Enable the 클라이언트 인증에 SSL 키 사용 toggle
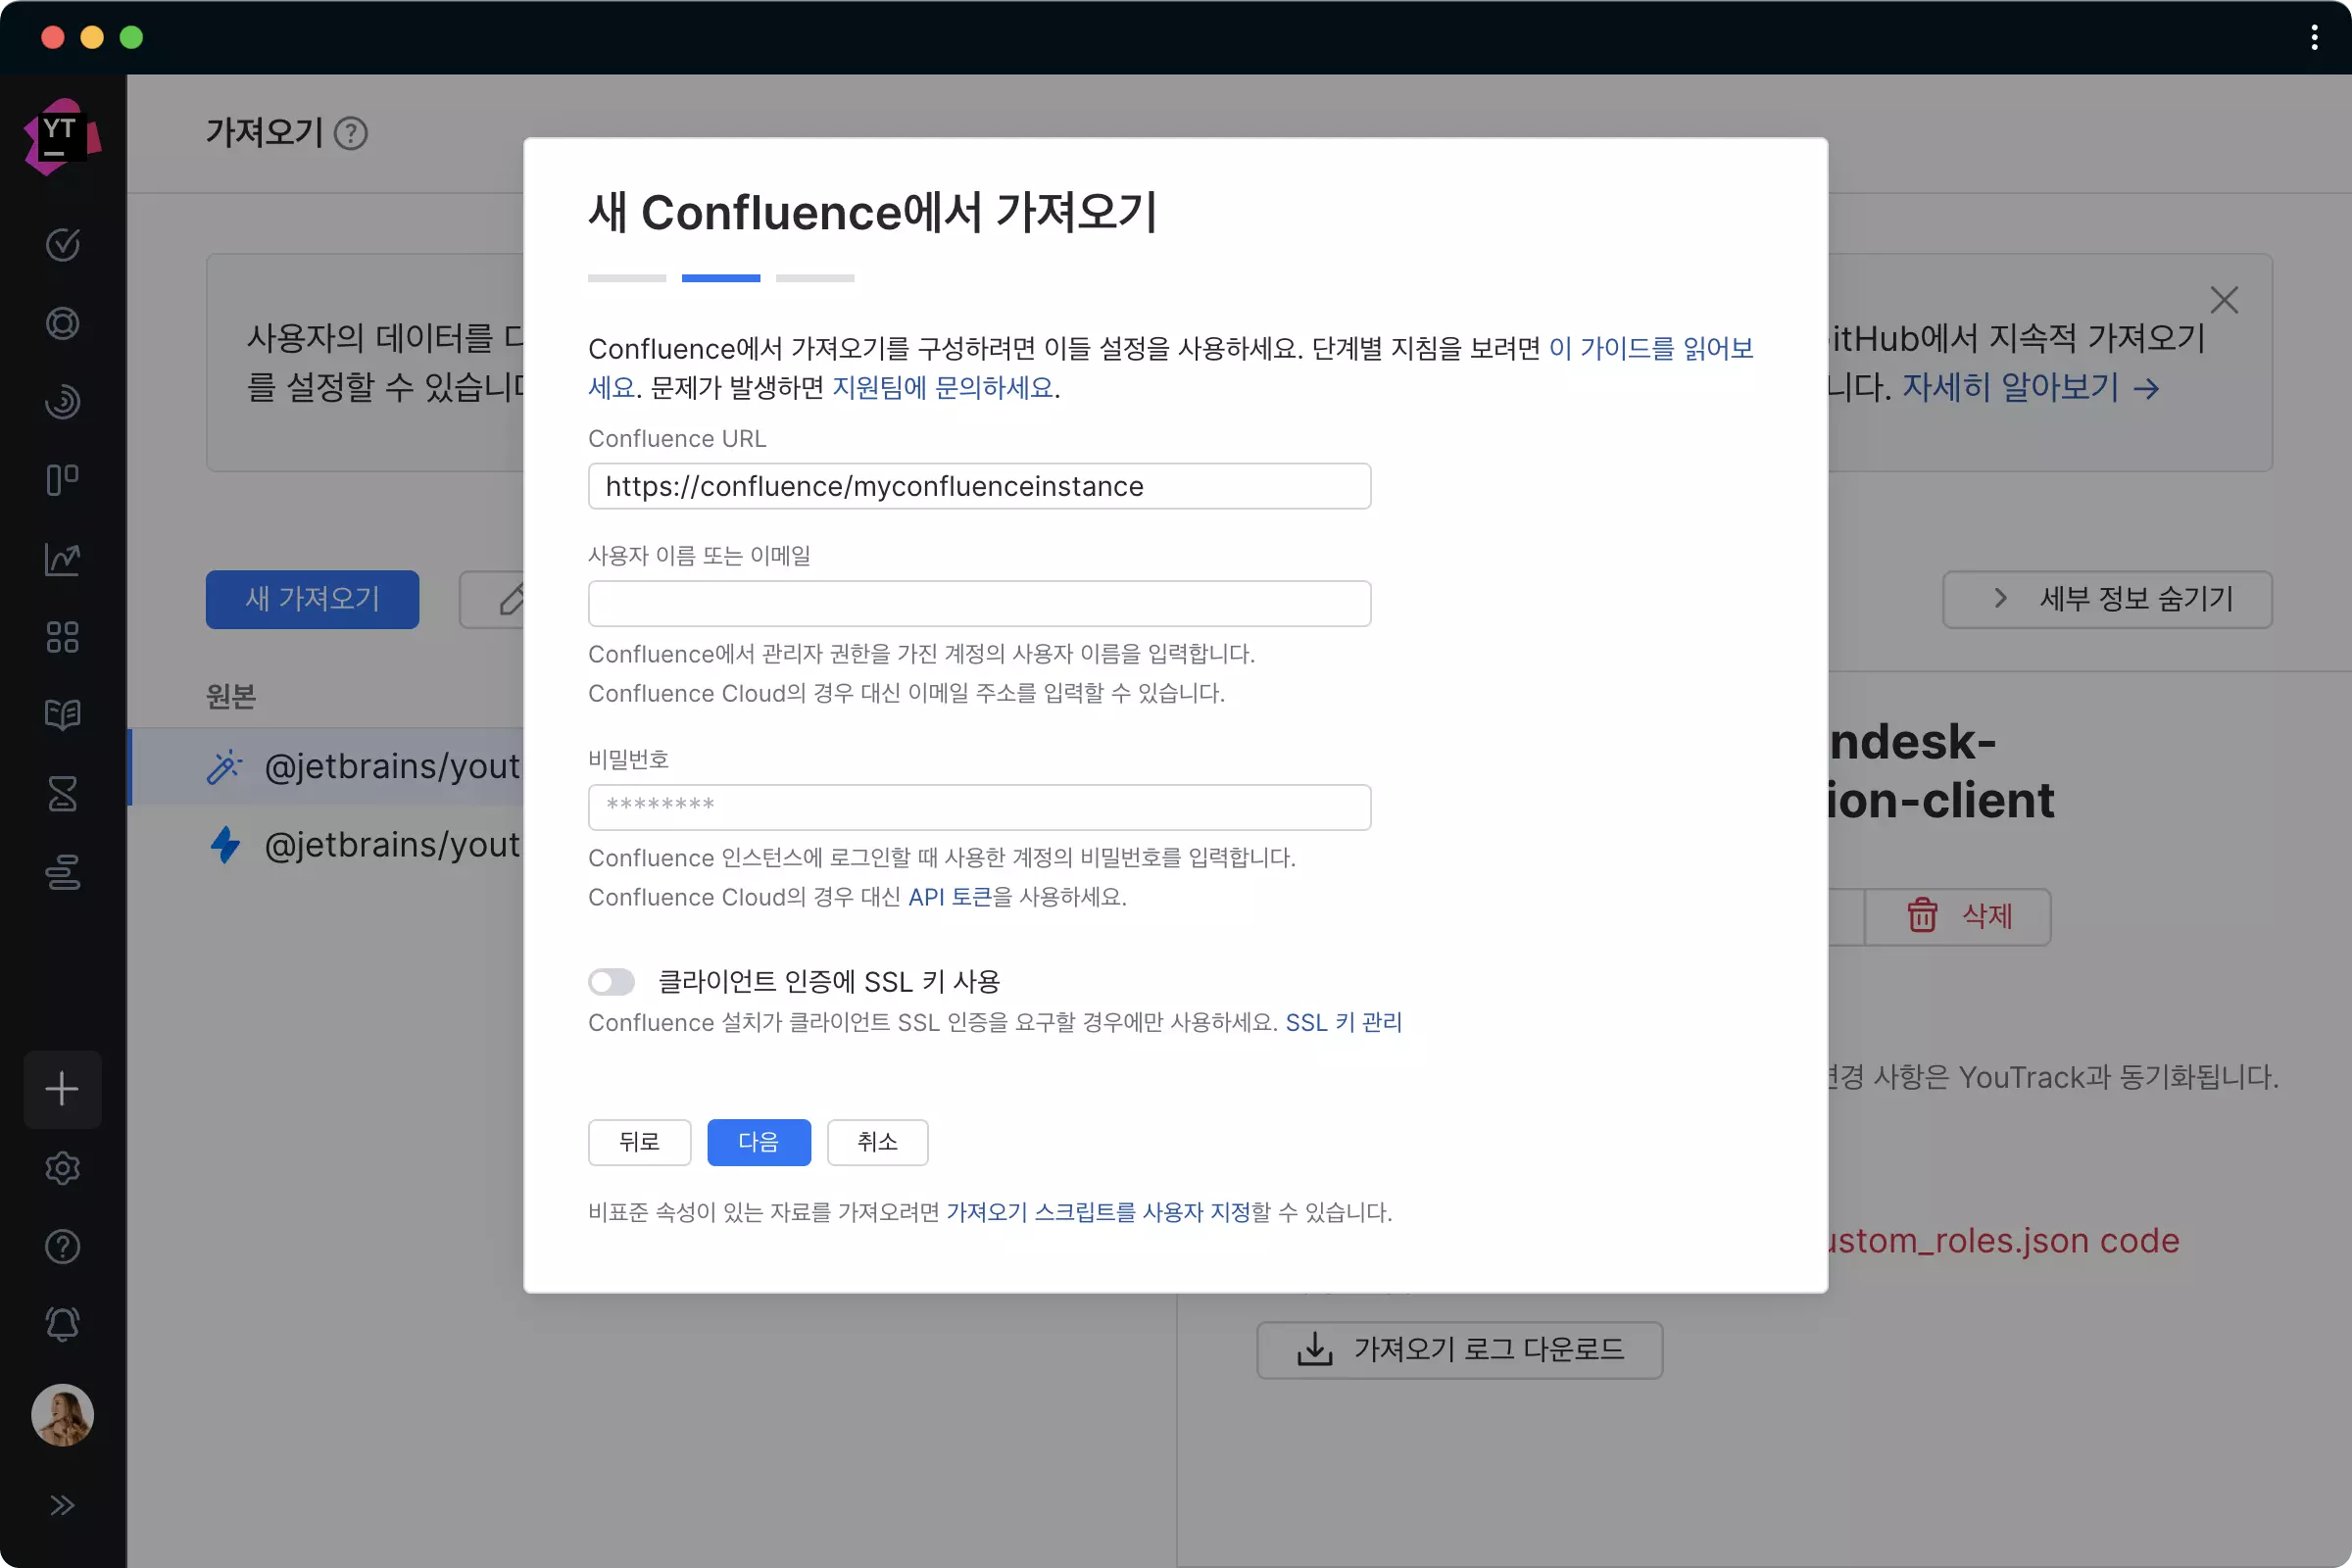 (x=611, y=981)
